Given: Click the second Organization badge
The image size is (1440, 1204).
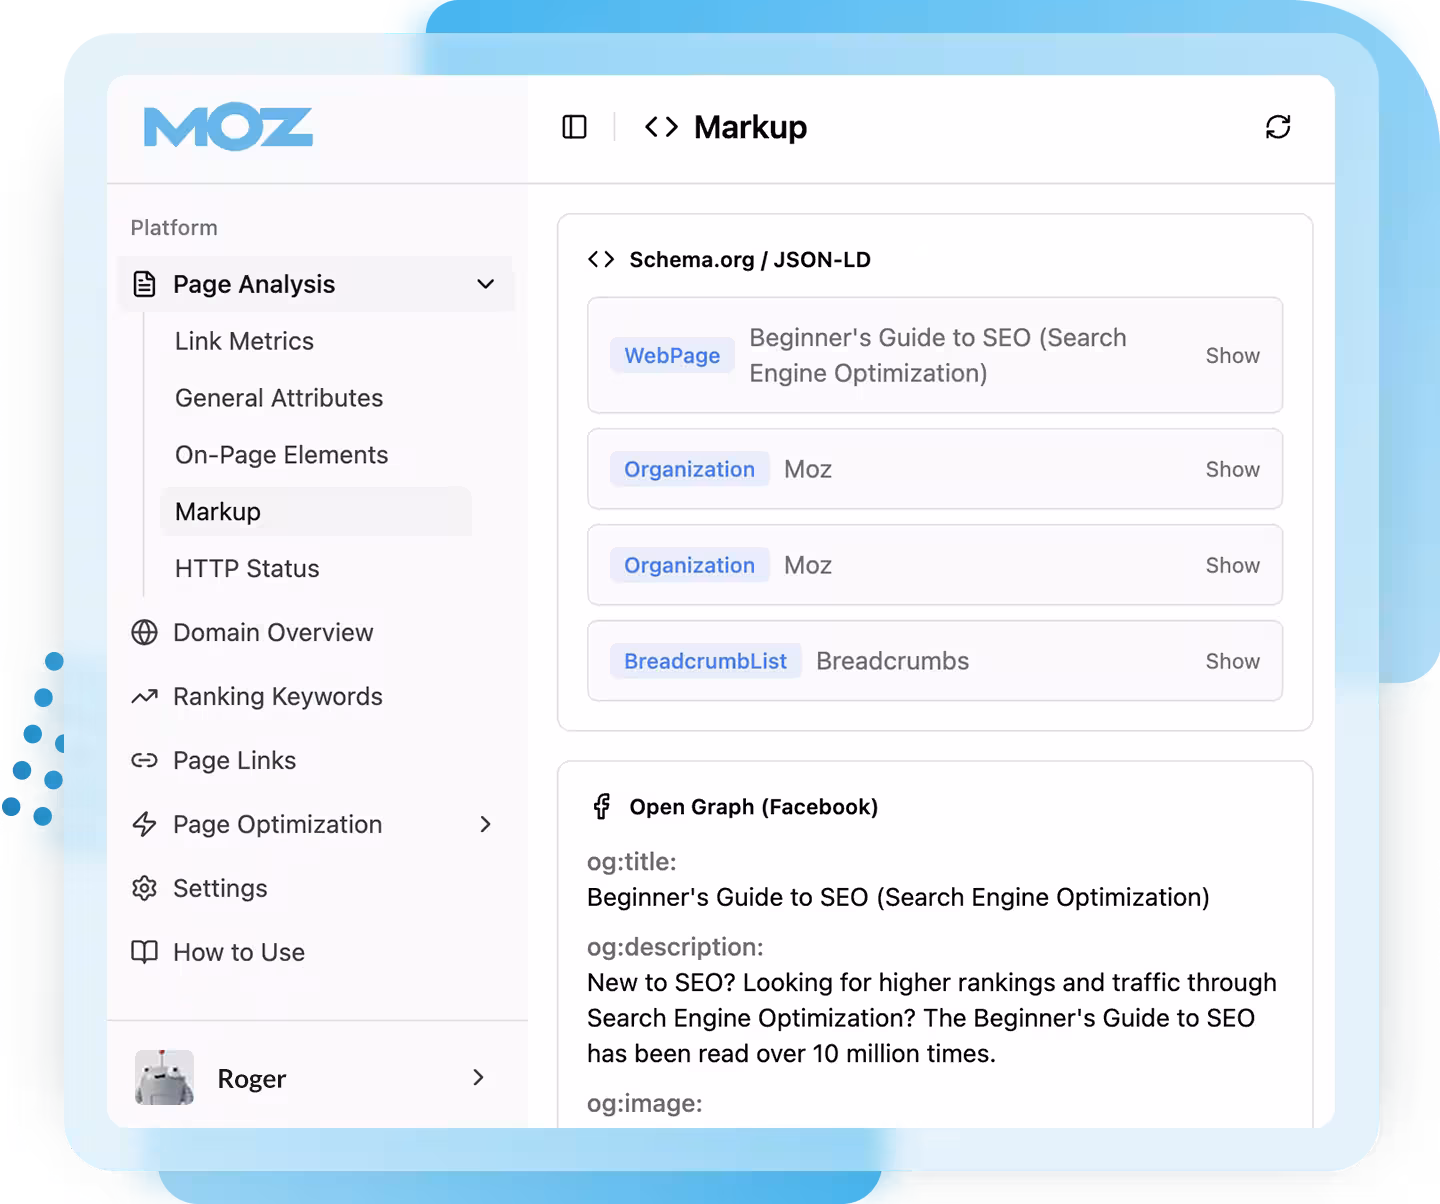Looking at the screenshot, I should (x=690, y=565).
